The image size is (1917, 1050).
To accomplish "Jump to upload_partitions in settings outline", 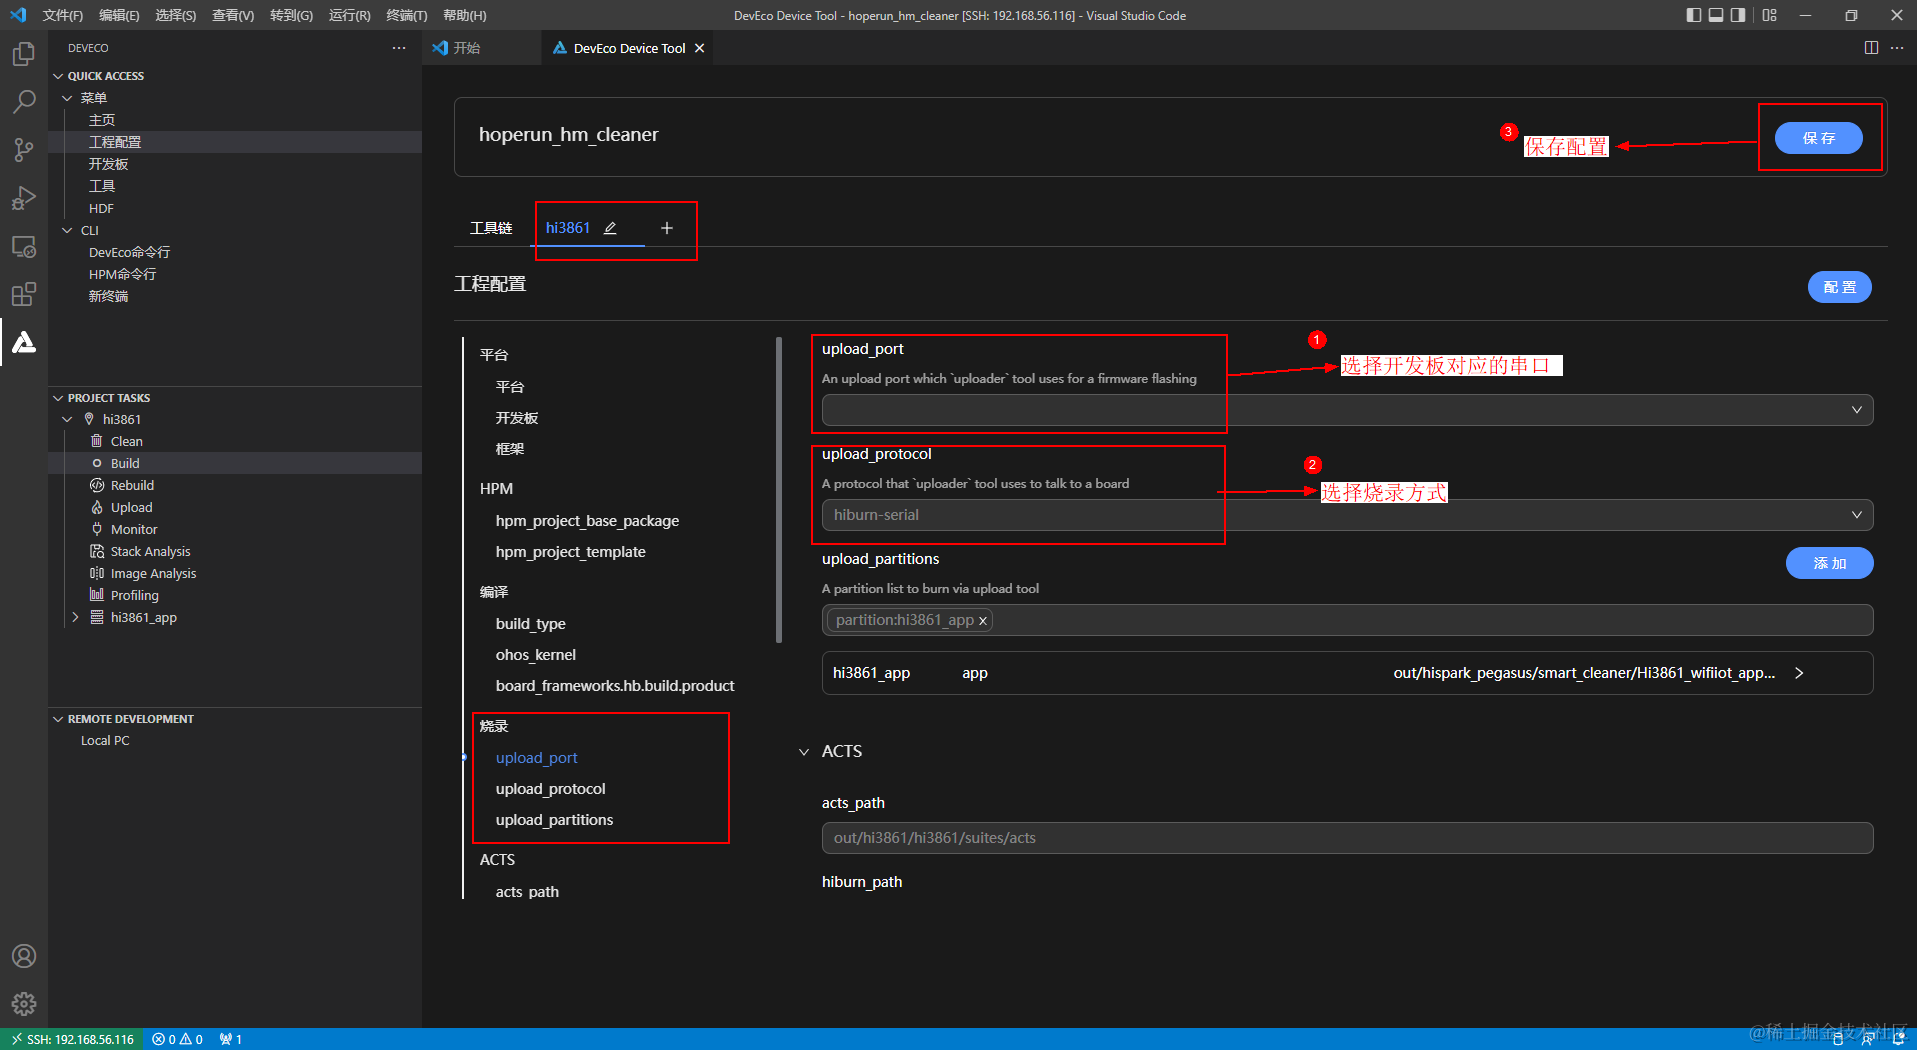I will tap(554, 820).
